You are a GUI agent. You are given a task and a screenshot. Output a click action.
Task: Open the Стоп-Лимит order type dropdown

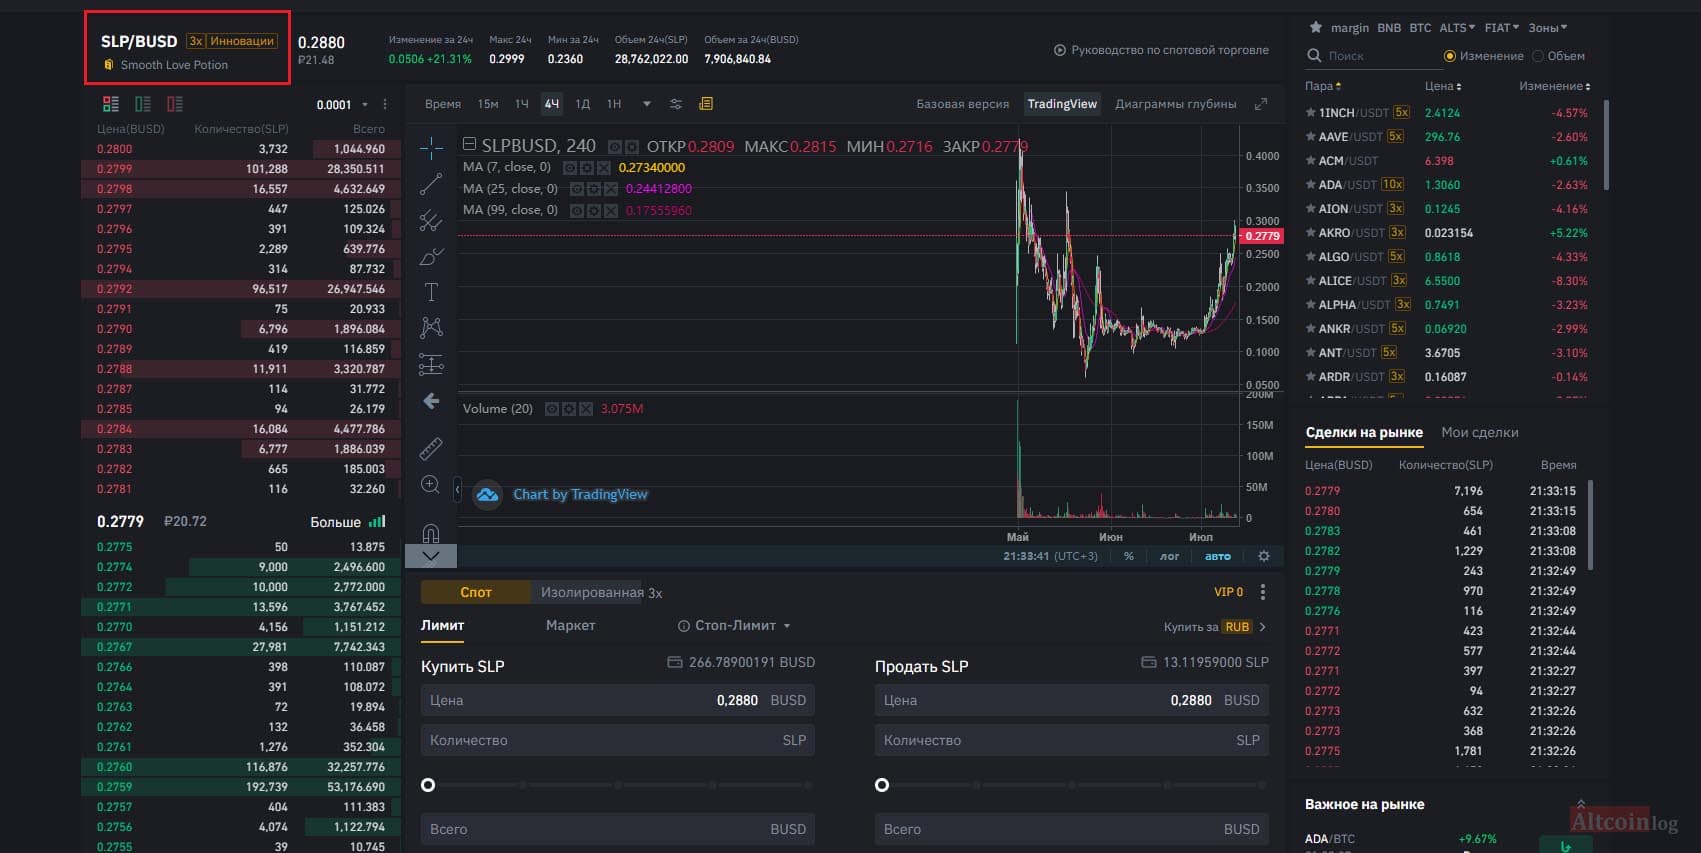[734, 626]
